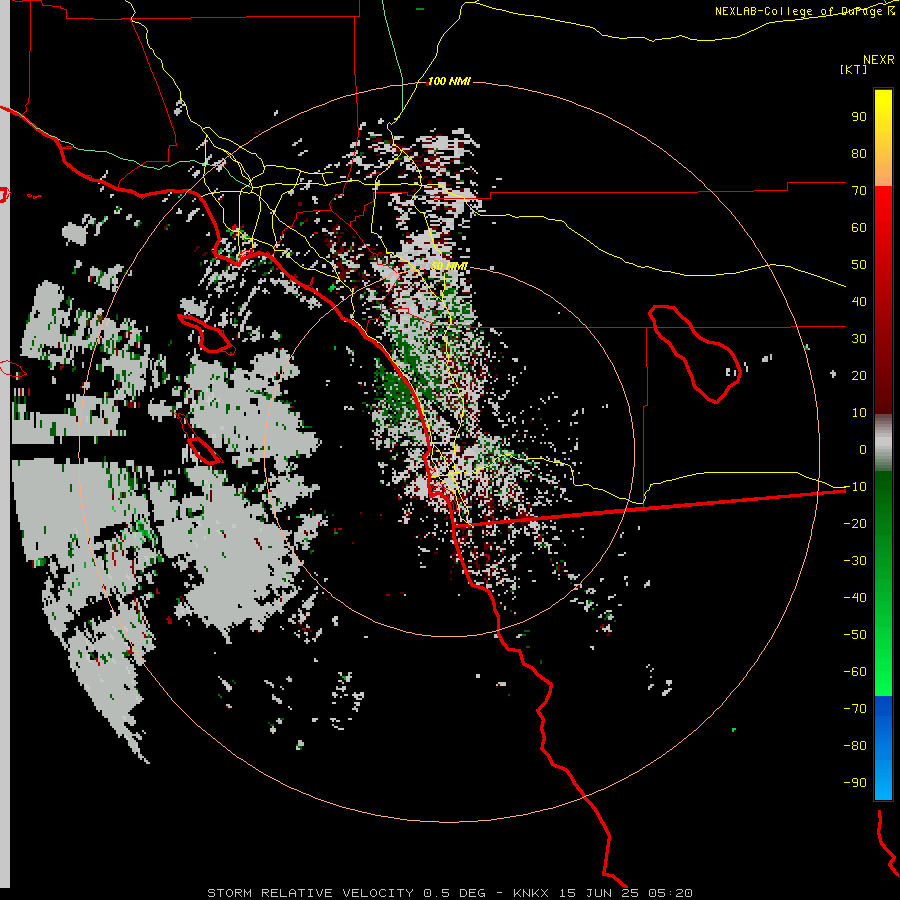Image resolution: width=900 pixels, height=900 pixels.
Task: Select the -70 value on the velocity scale
Action: (855, 709)
